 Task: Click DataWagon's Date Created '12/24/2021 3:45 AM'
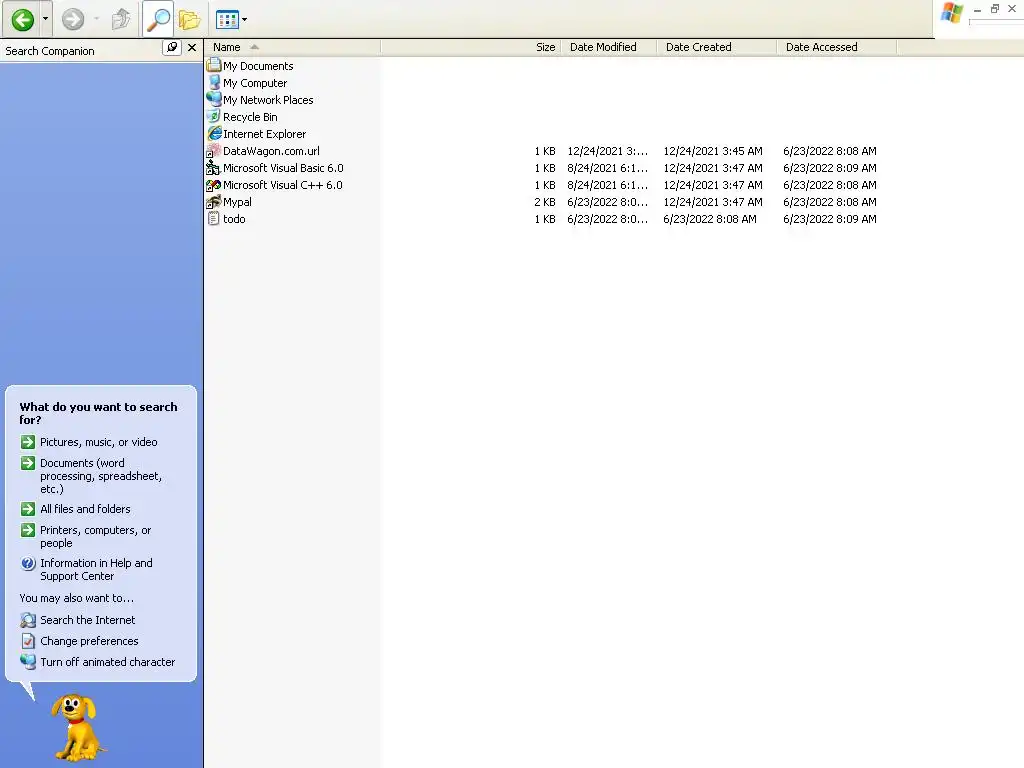712,151
